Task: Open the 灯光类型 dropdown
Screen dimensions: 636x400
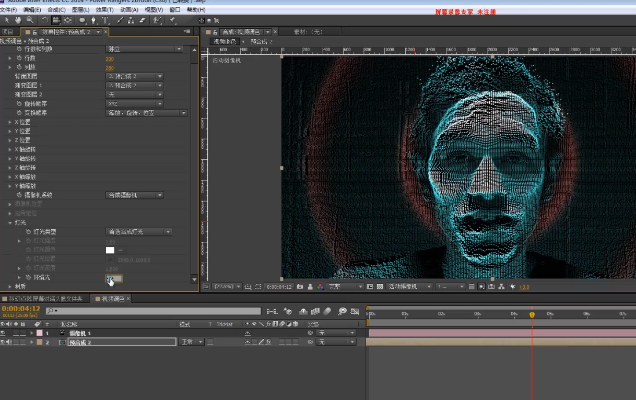Action: 139,231
